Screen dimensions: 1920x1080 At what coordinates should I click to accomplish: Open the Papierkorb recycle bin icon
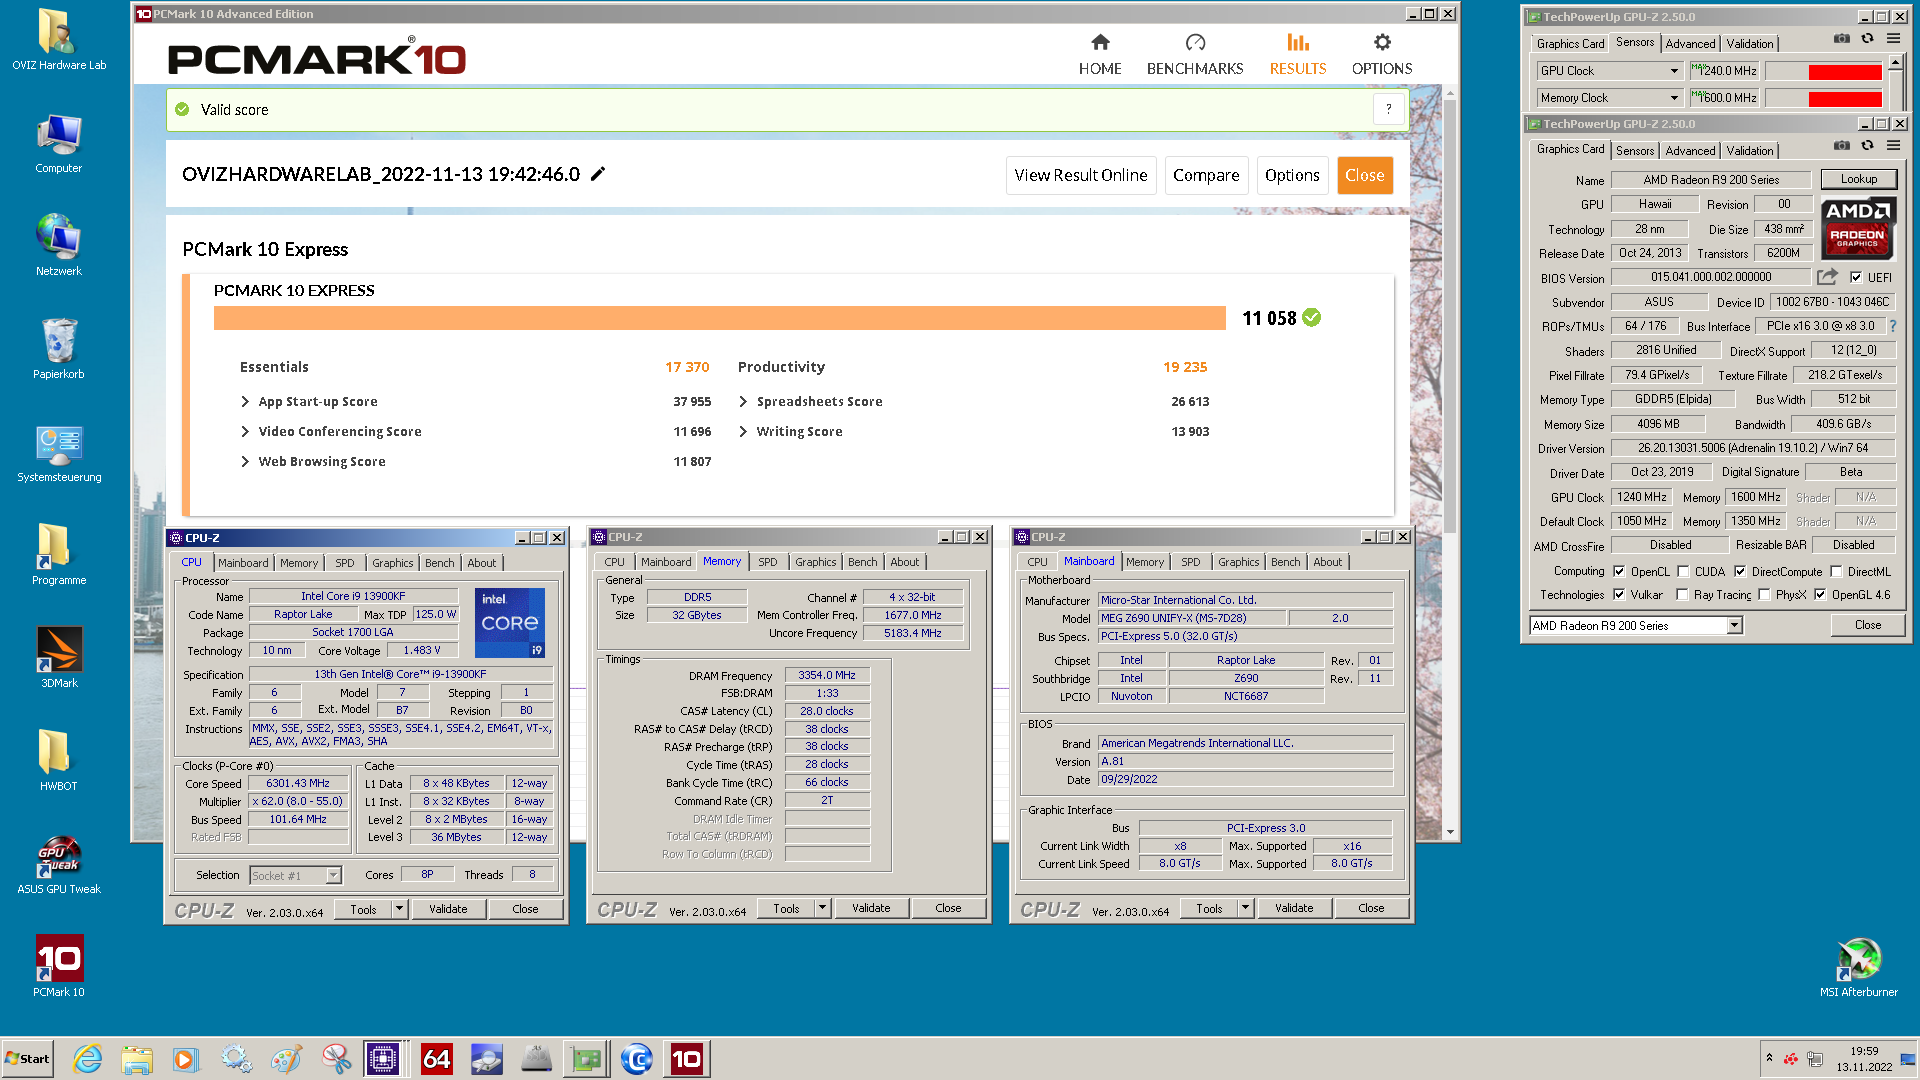coord(59,349)
